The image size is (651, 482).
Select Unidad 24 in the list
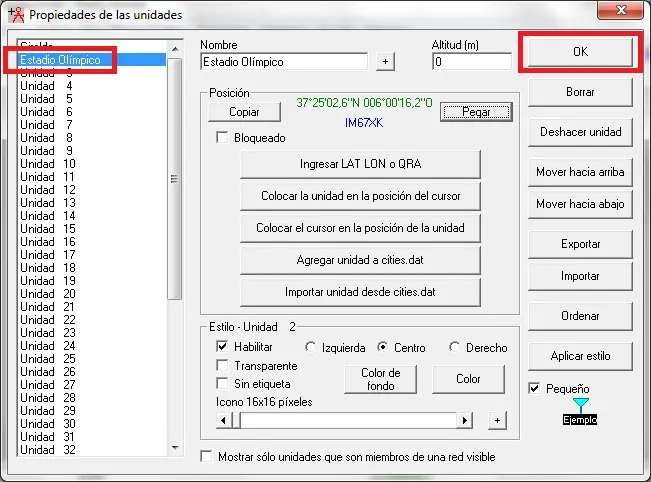coord(92,346)
